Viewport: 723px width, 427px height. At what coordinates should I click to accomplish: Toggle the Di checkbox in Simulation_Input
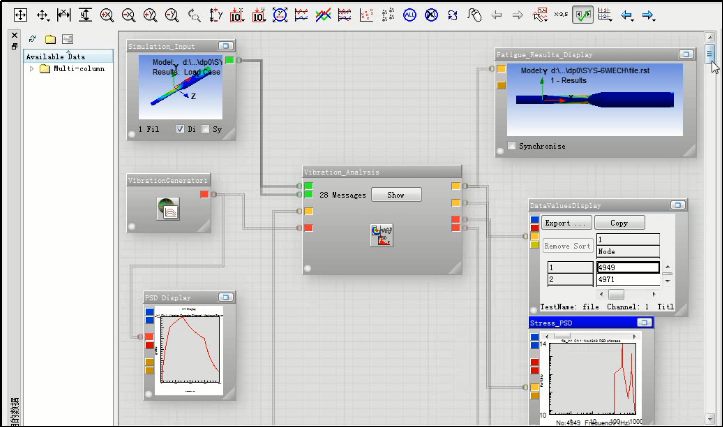tap(180, 129)
